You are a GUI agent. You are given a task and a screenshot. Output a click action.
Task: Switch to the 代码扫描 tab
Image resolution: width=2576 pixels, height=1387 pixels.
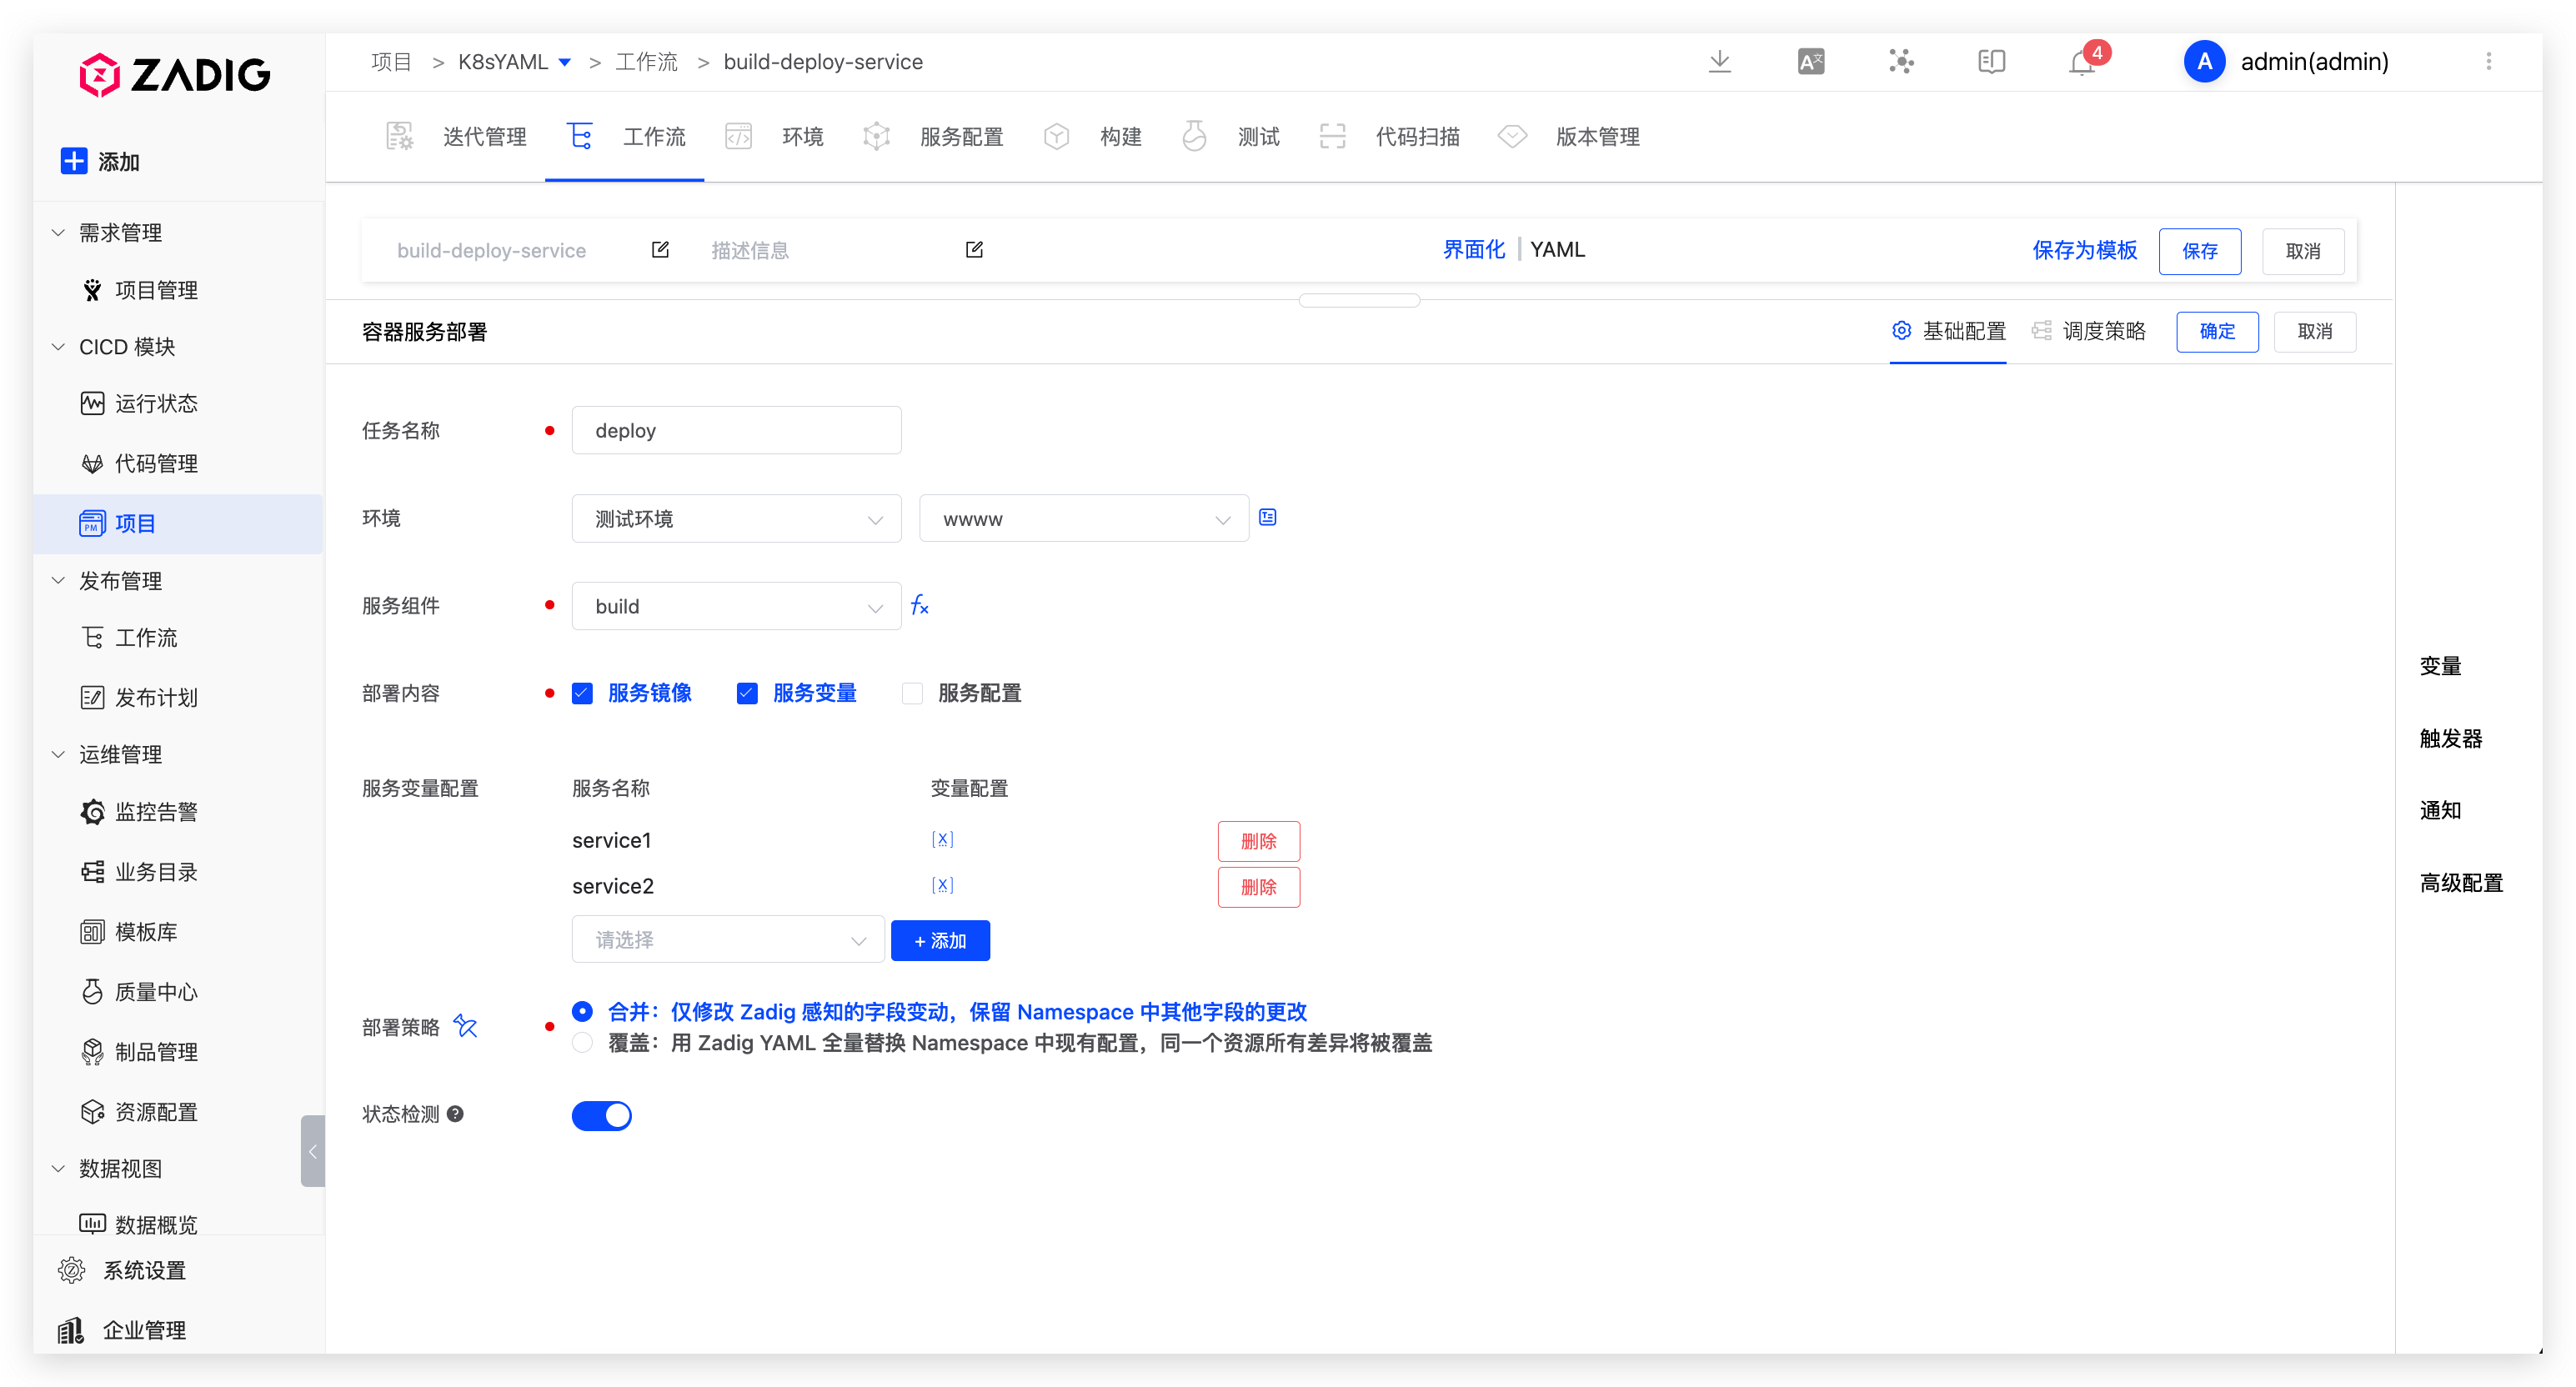(1389, 136)
